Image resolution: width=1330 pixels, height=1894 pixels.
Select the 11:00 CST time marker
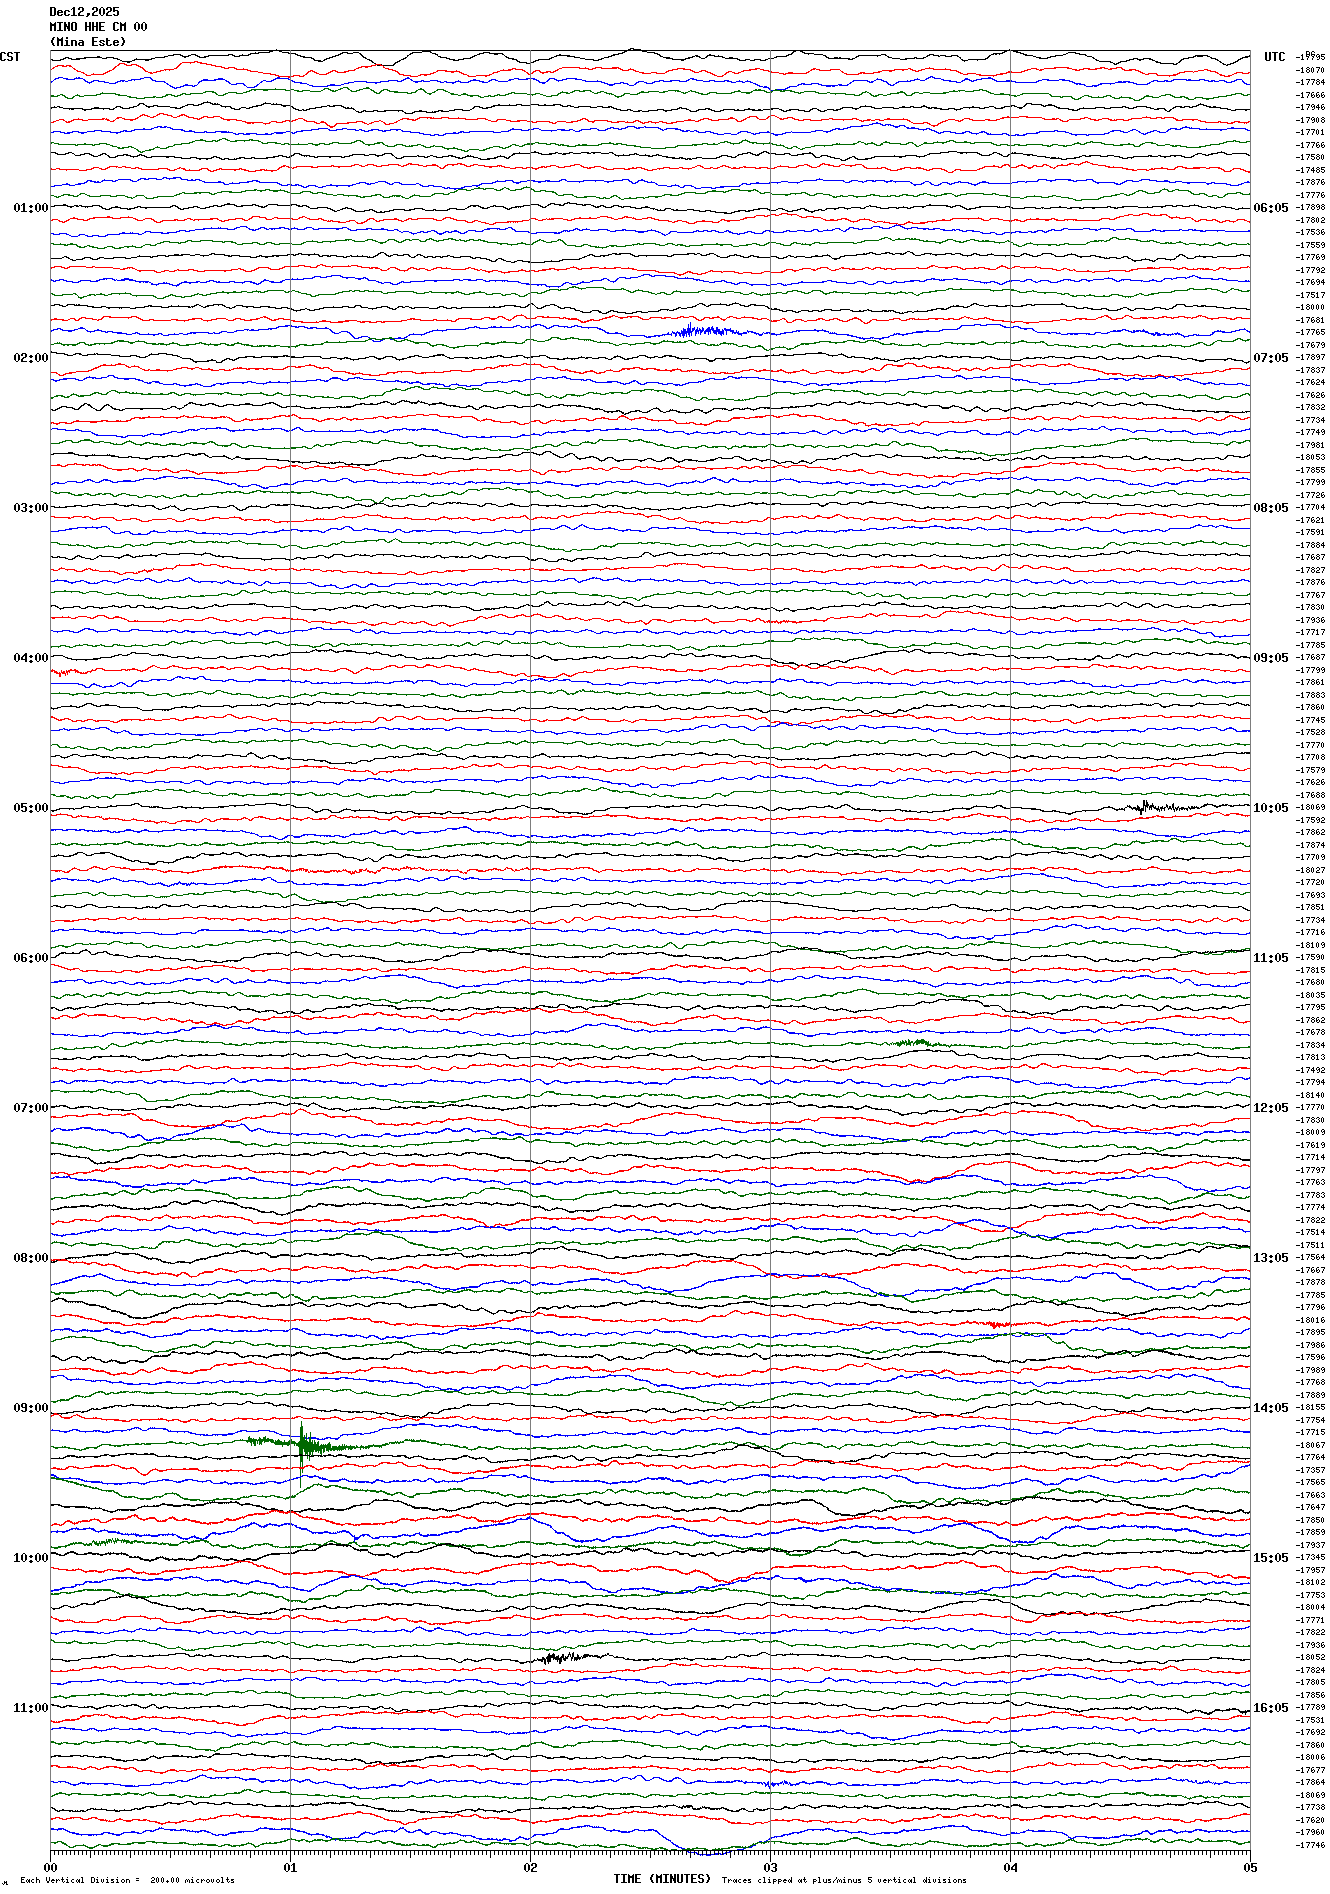[30, 1708]
